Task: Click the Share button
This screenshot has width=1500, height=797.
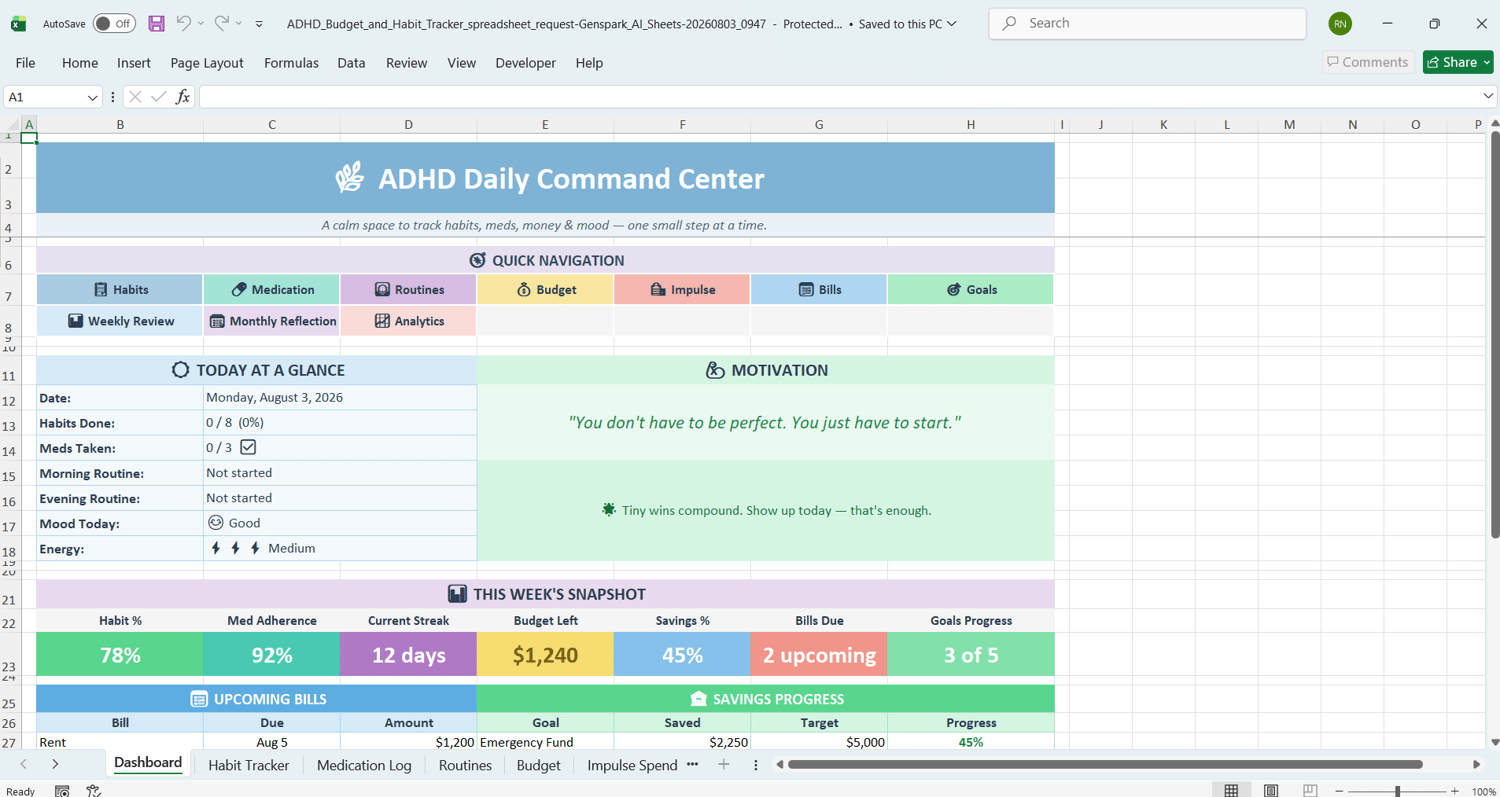Action: 1458,62
